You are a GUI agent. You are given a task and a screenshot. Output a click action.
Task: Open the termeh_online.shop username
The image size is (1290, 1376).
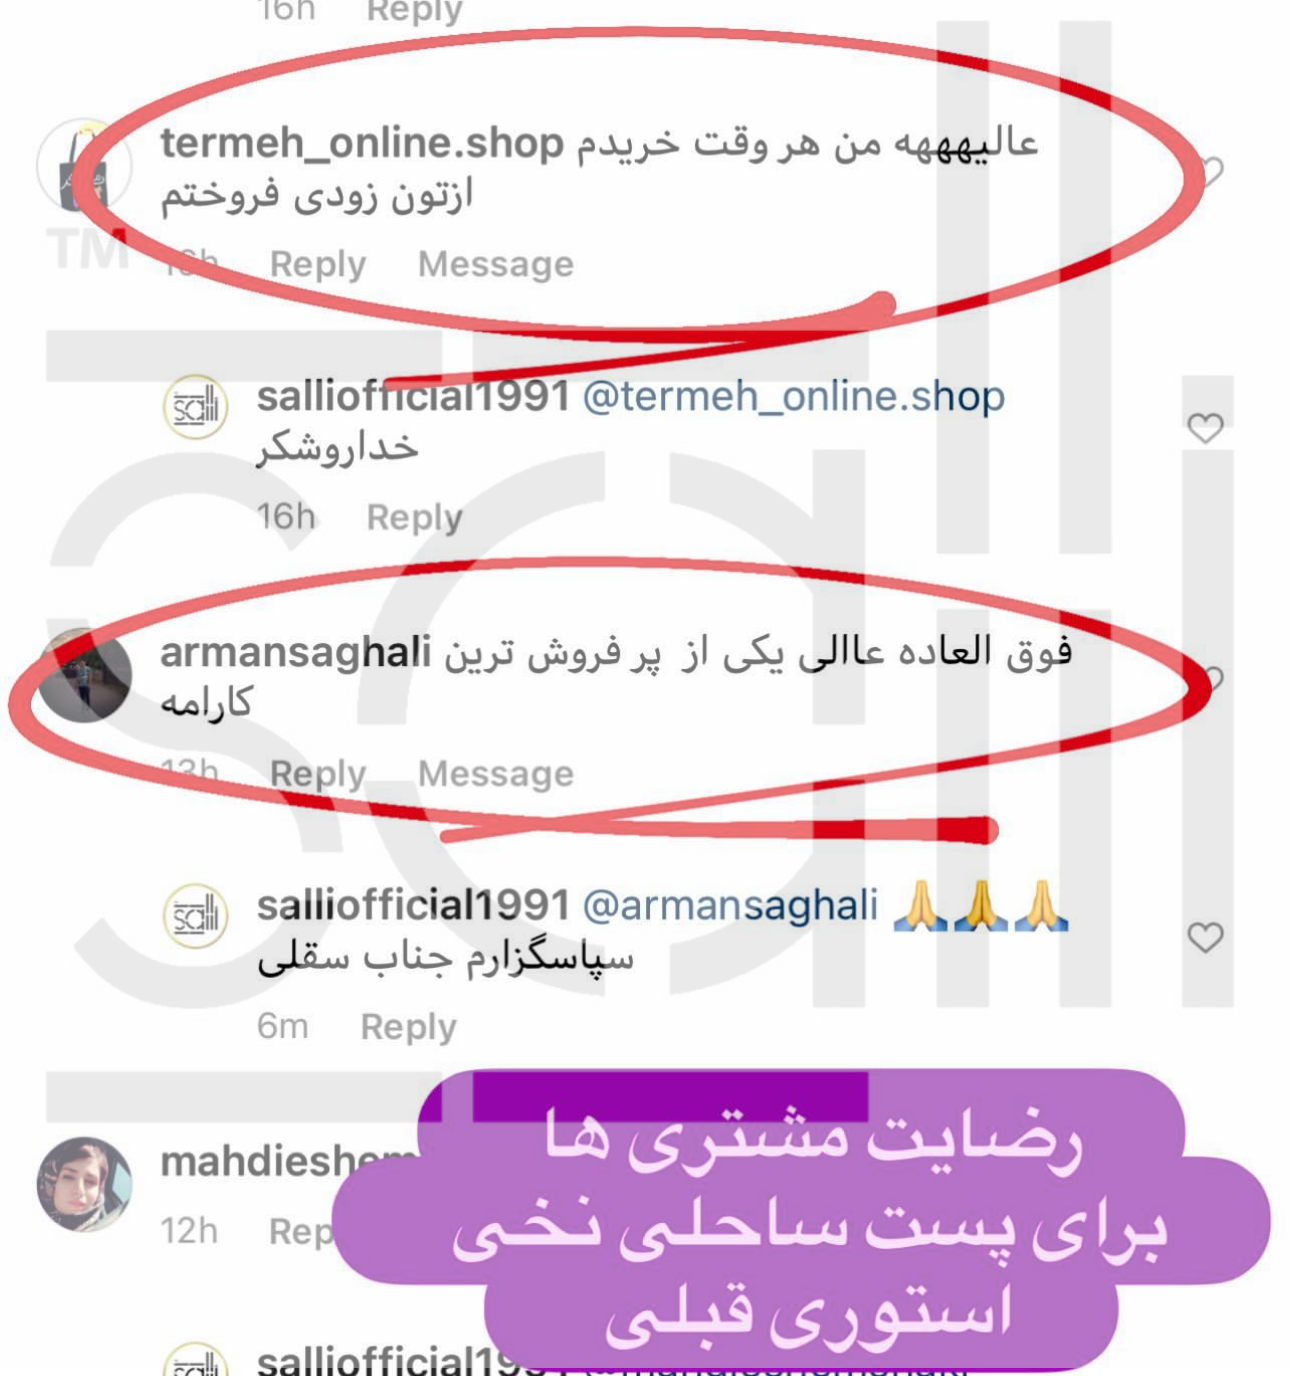pos(362,143)
